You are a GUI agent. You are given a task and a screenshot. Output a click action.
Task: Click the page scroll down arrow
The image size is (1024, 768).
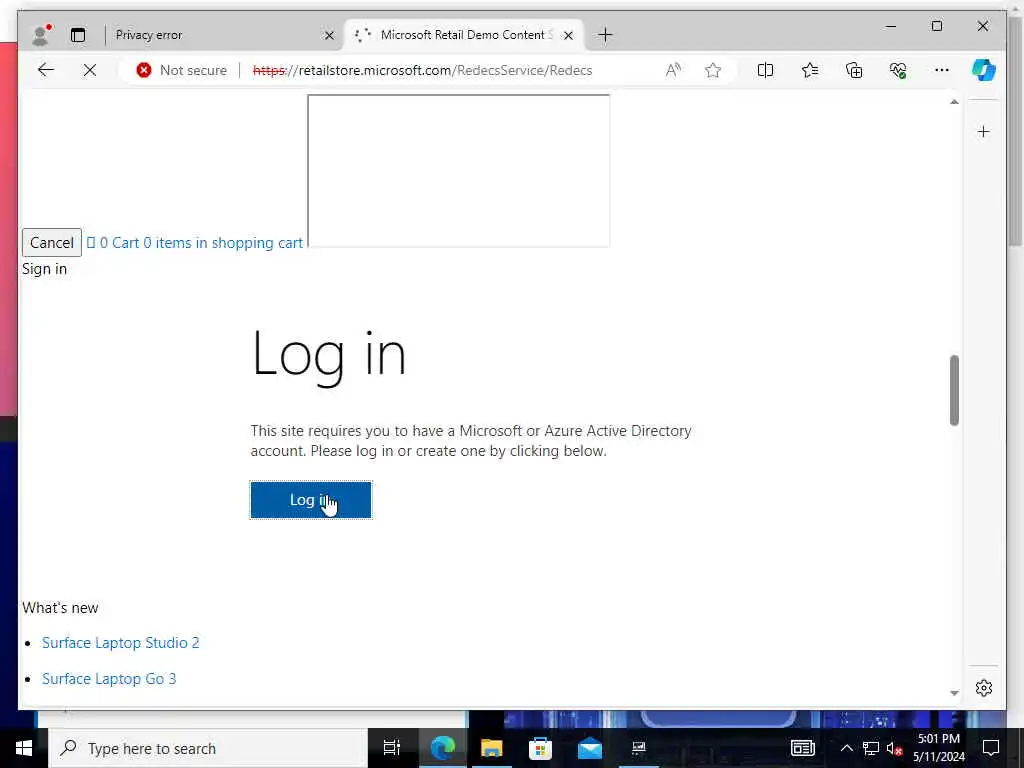[x=954, y=693]
